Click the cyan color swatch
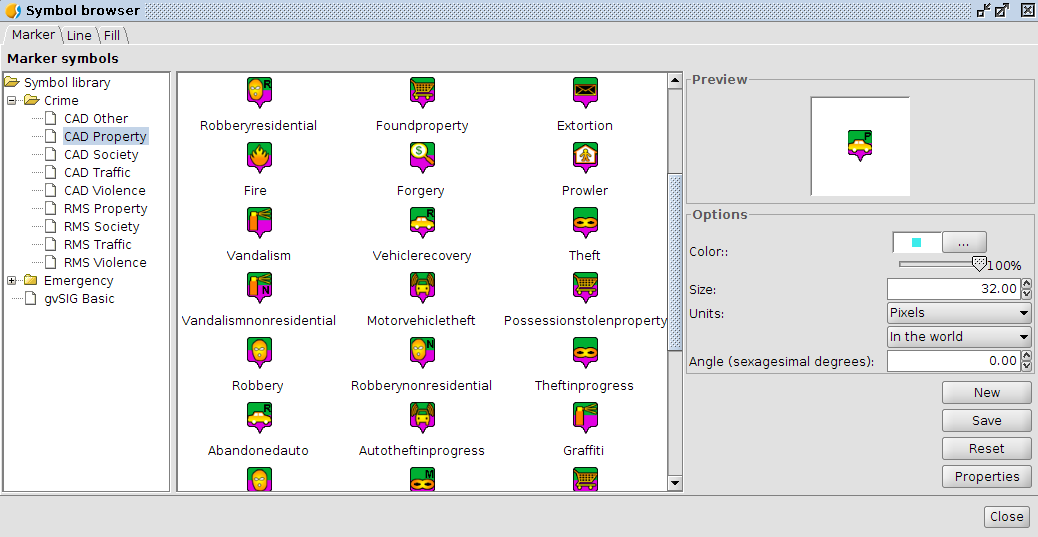 click(x=916, y=242)
